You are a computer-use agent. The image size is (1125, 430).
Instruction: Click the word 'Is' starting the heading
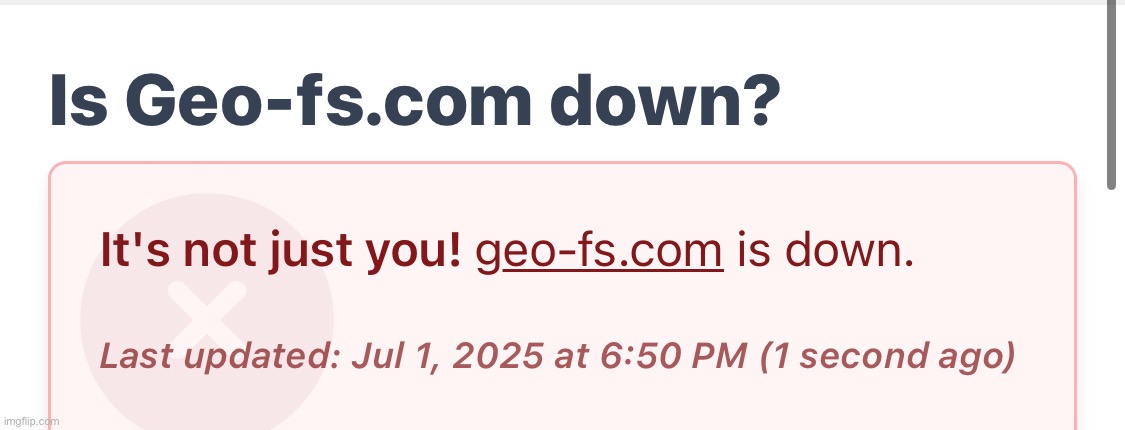[77, 102]
